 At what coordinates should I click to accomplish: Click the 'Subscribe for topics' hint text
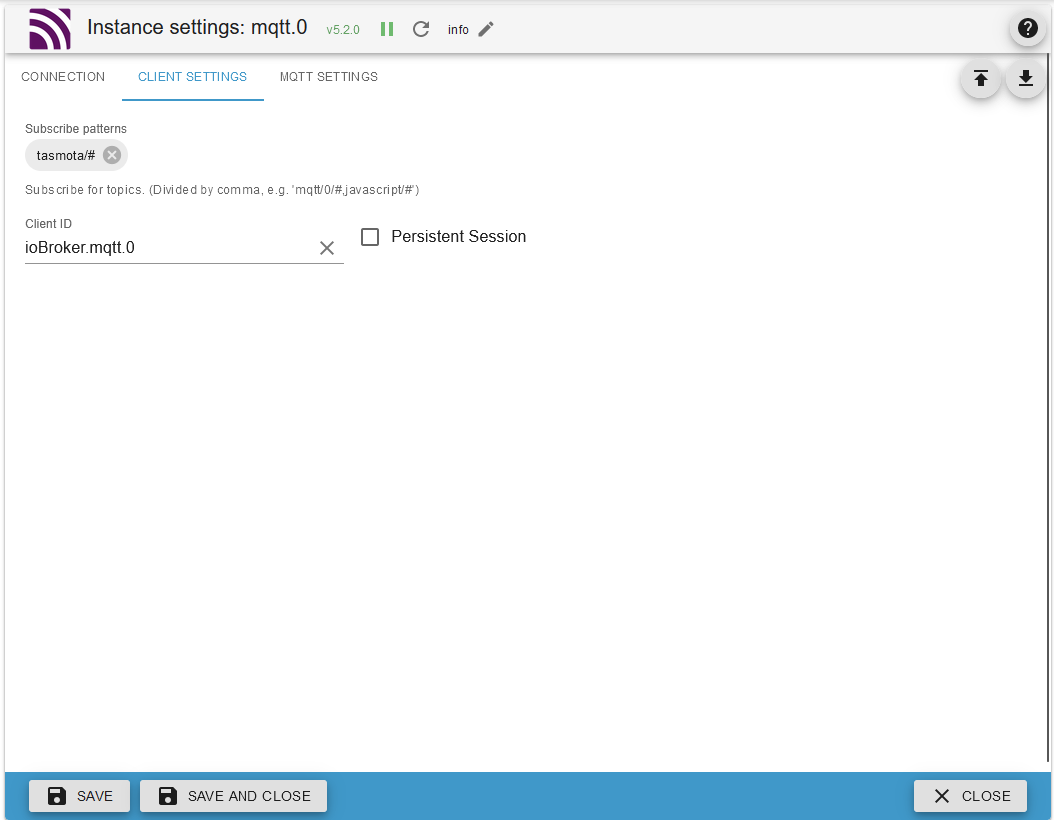[x=222, y=190]
